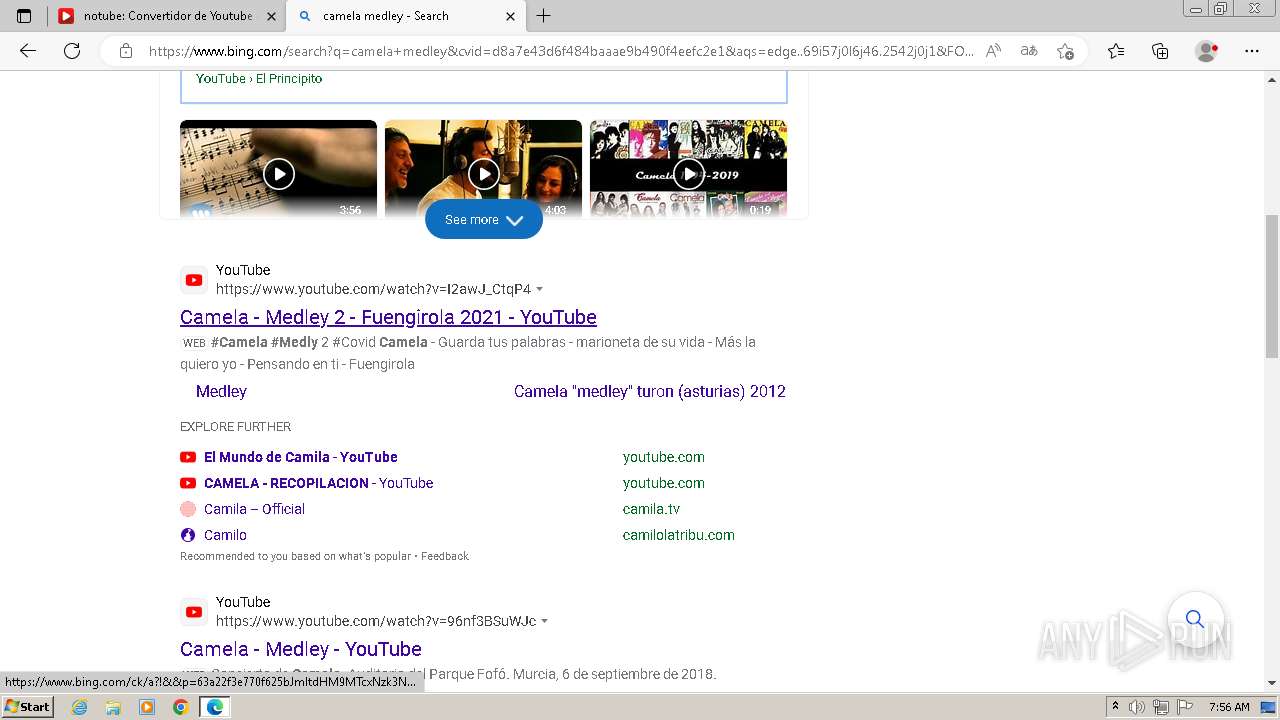Viewport: 1280px width, 720px height.
Task: Open the network icon in system tray
Action: point(1161,707)
